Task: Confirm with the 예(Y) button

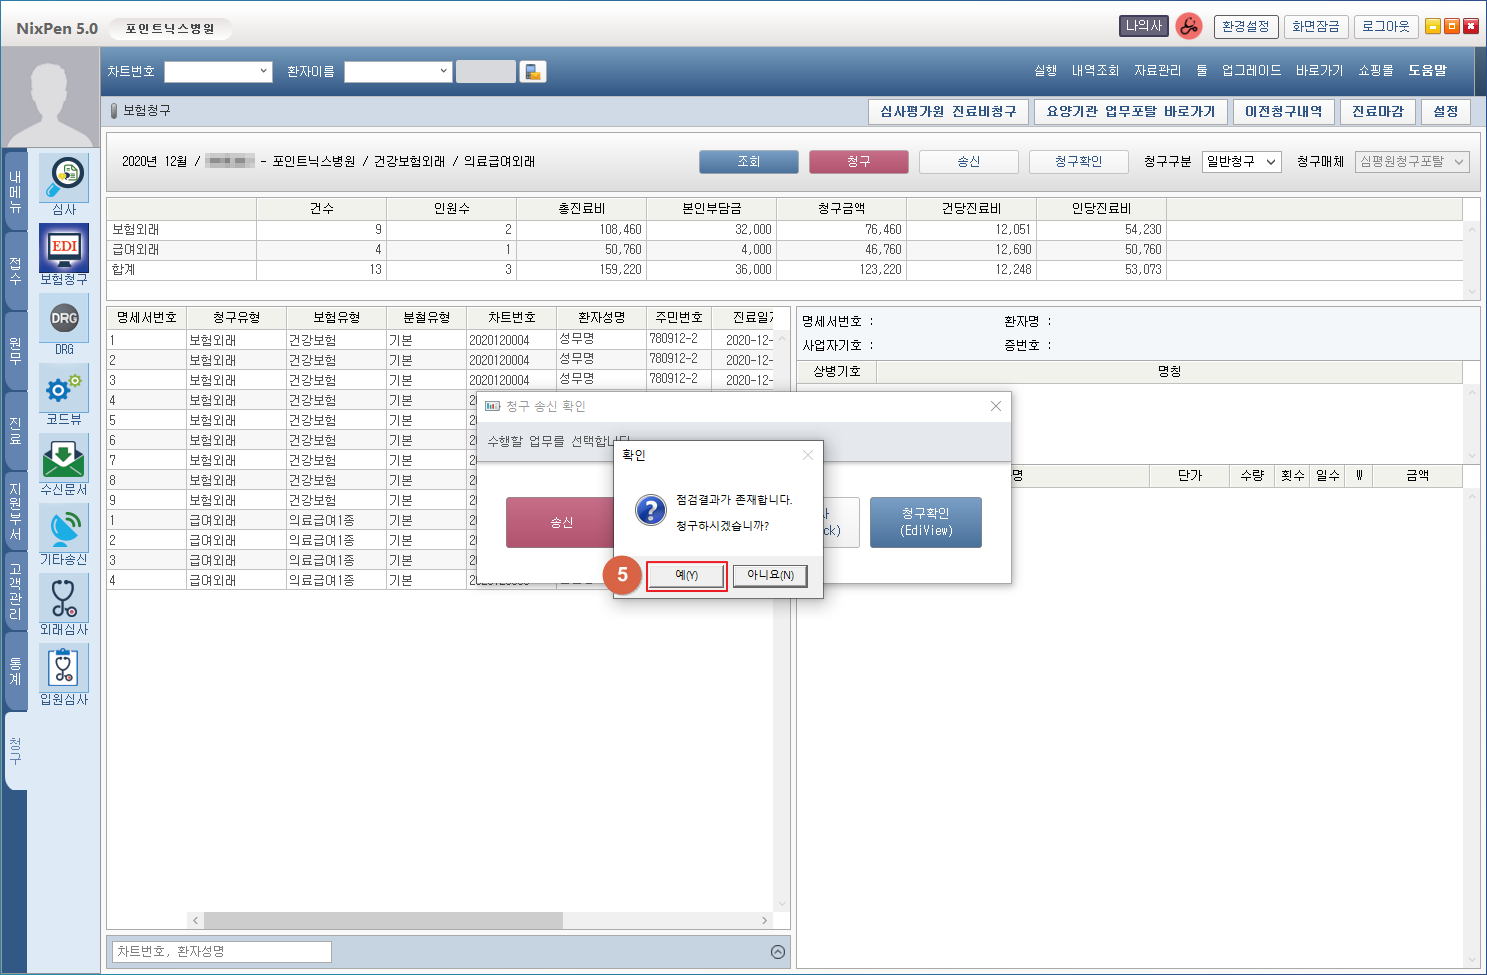Action: tap(686, 576)
